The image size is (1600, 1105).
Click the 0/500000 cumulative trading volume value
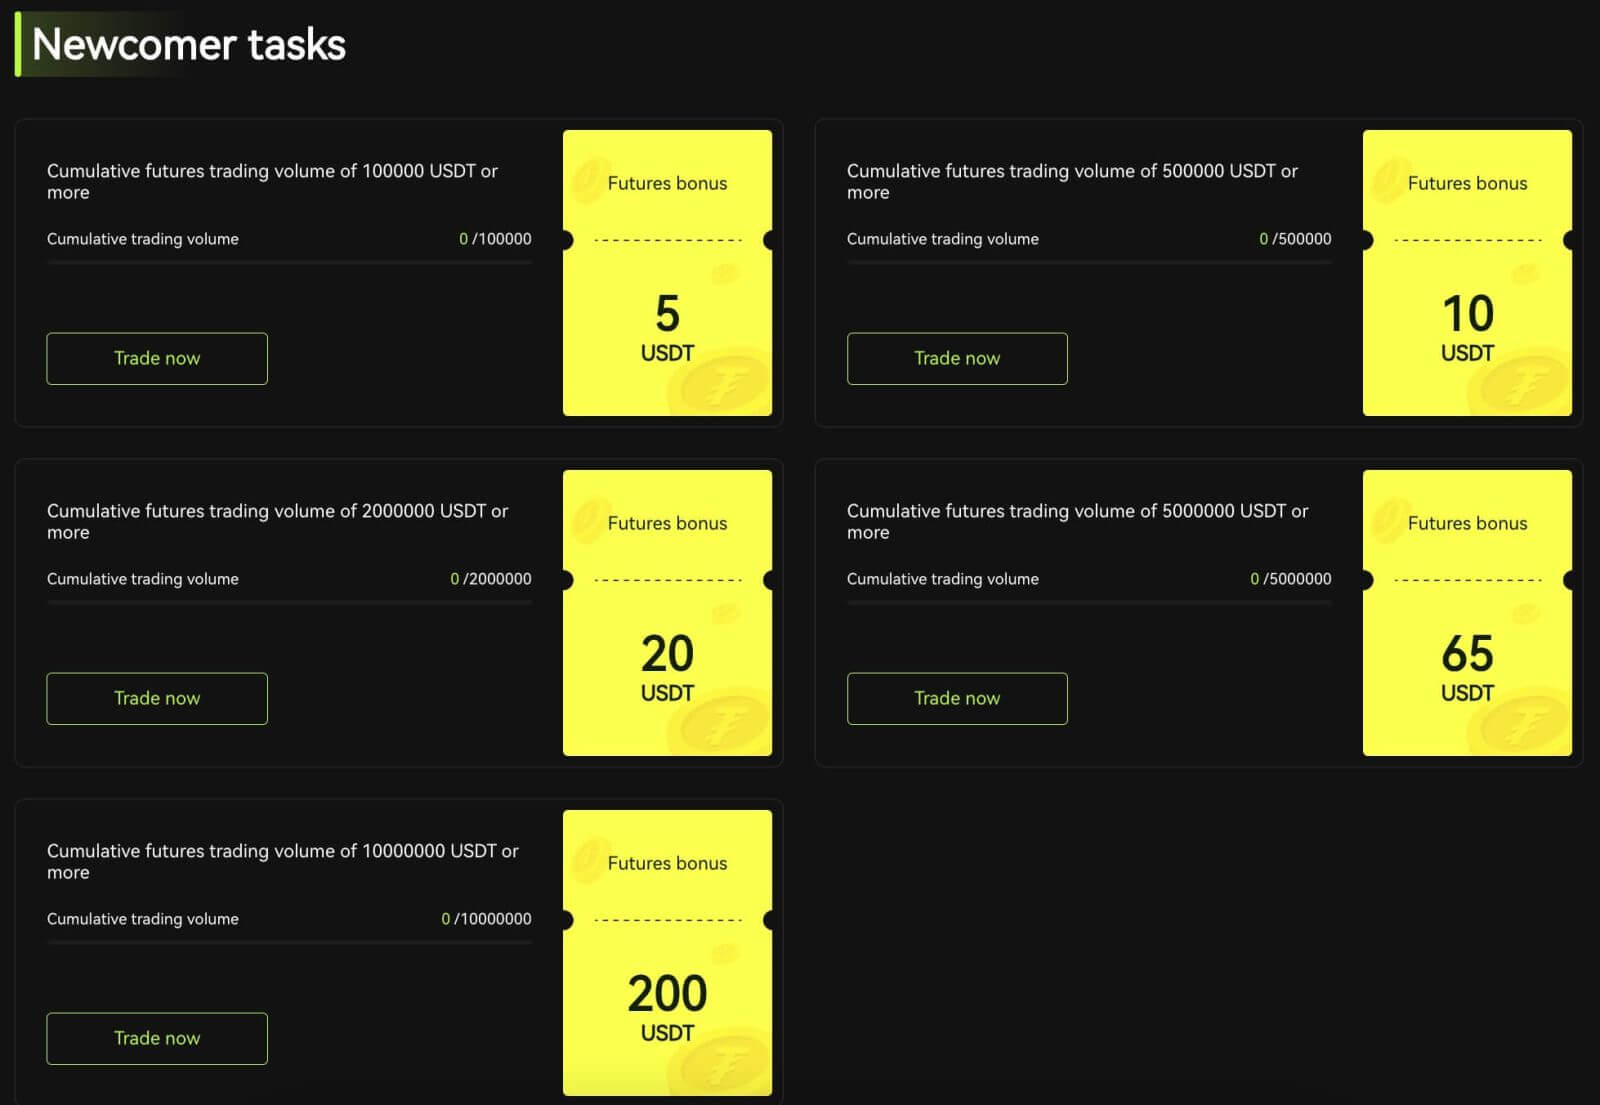click(1295, 239)
